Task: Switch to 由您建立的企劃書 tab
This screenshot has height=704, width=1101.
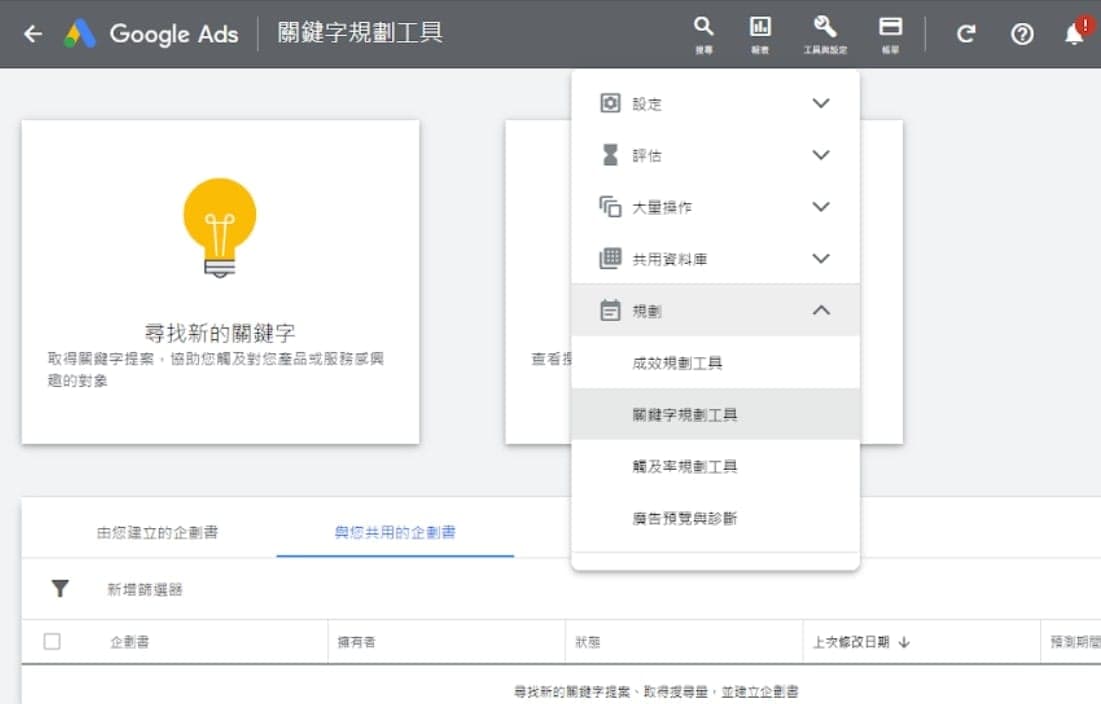Action: click(157, 532)
